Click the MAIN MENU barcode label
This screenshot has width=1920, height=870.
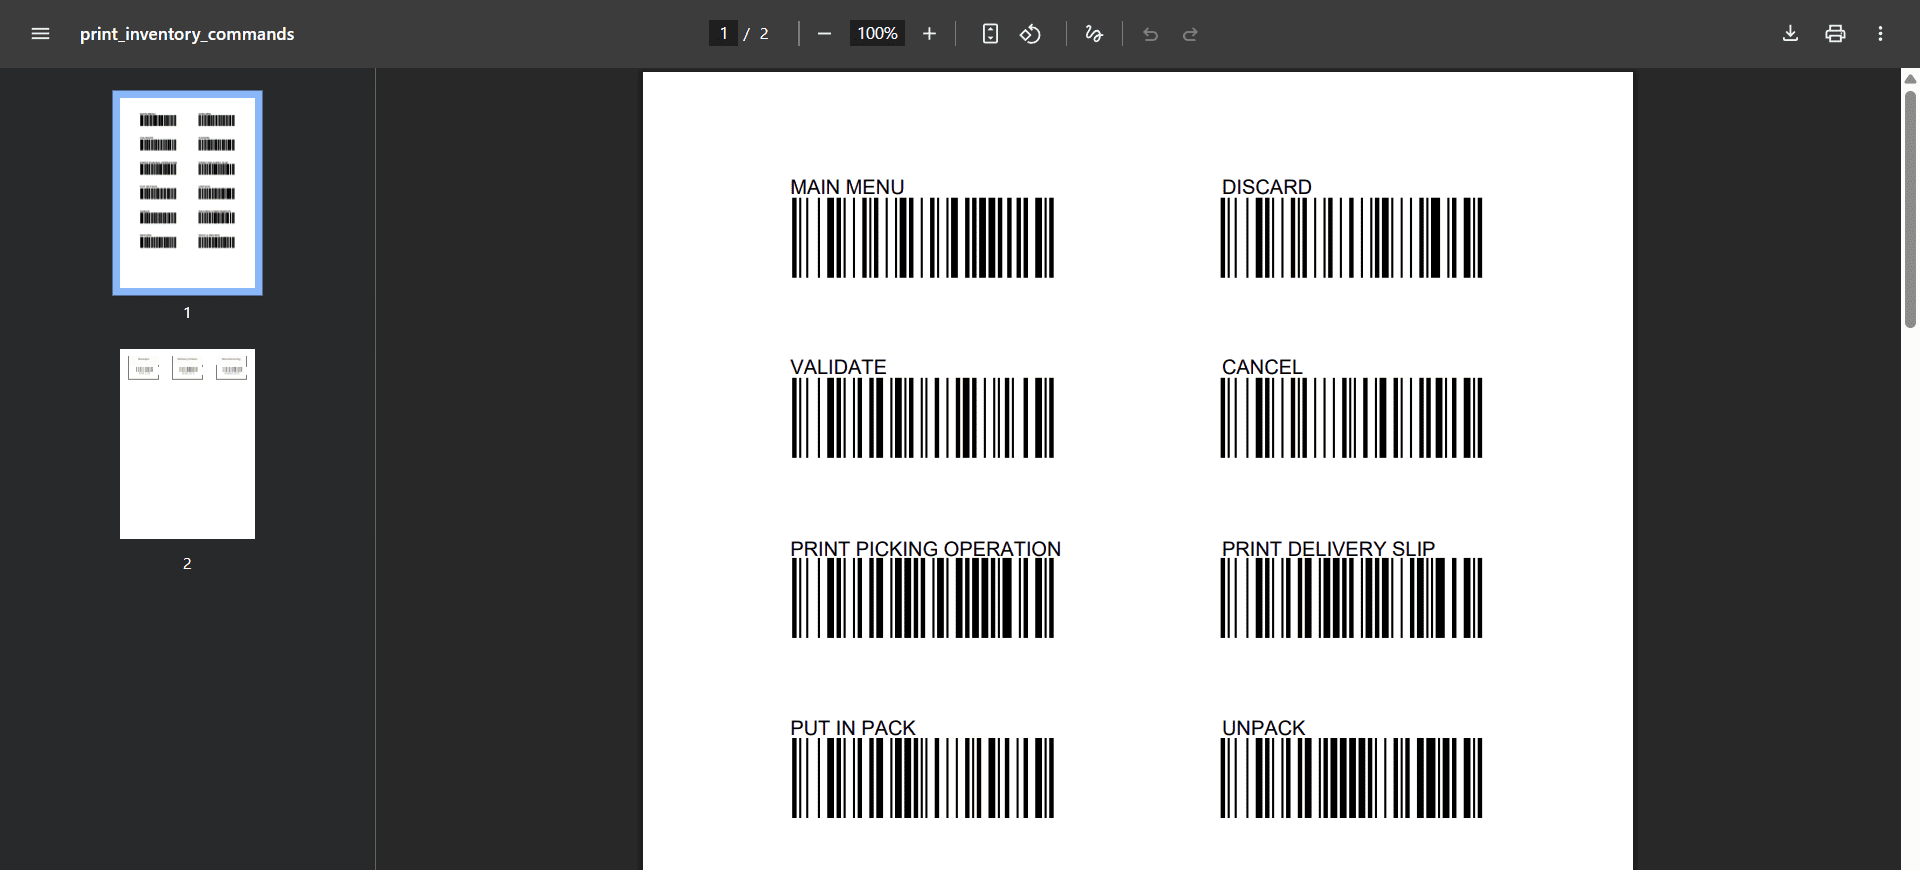[847, 187]
